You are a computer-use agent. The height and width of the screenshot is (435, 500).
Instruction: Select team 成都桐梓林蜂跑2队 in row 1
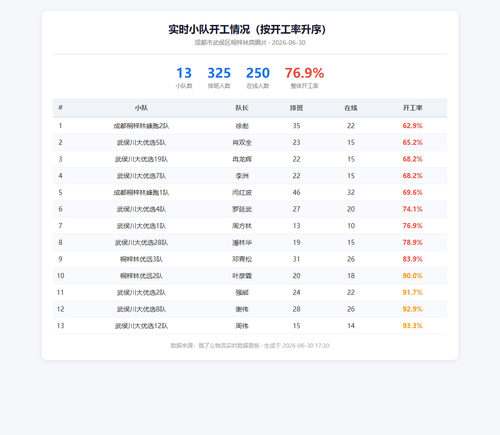[141, 126]
